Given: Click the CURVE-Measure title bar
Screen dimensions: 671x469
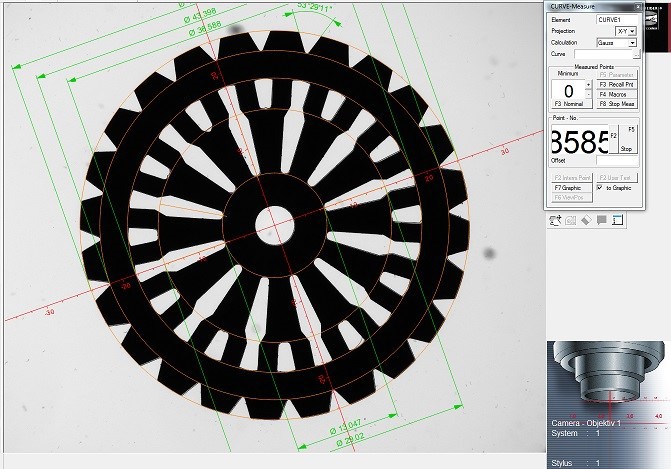Looking at the screenshot, I should (x=591, y=7).
